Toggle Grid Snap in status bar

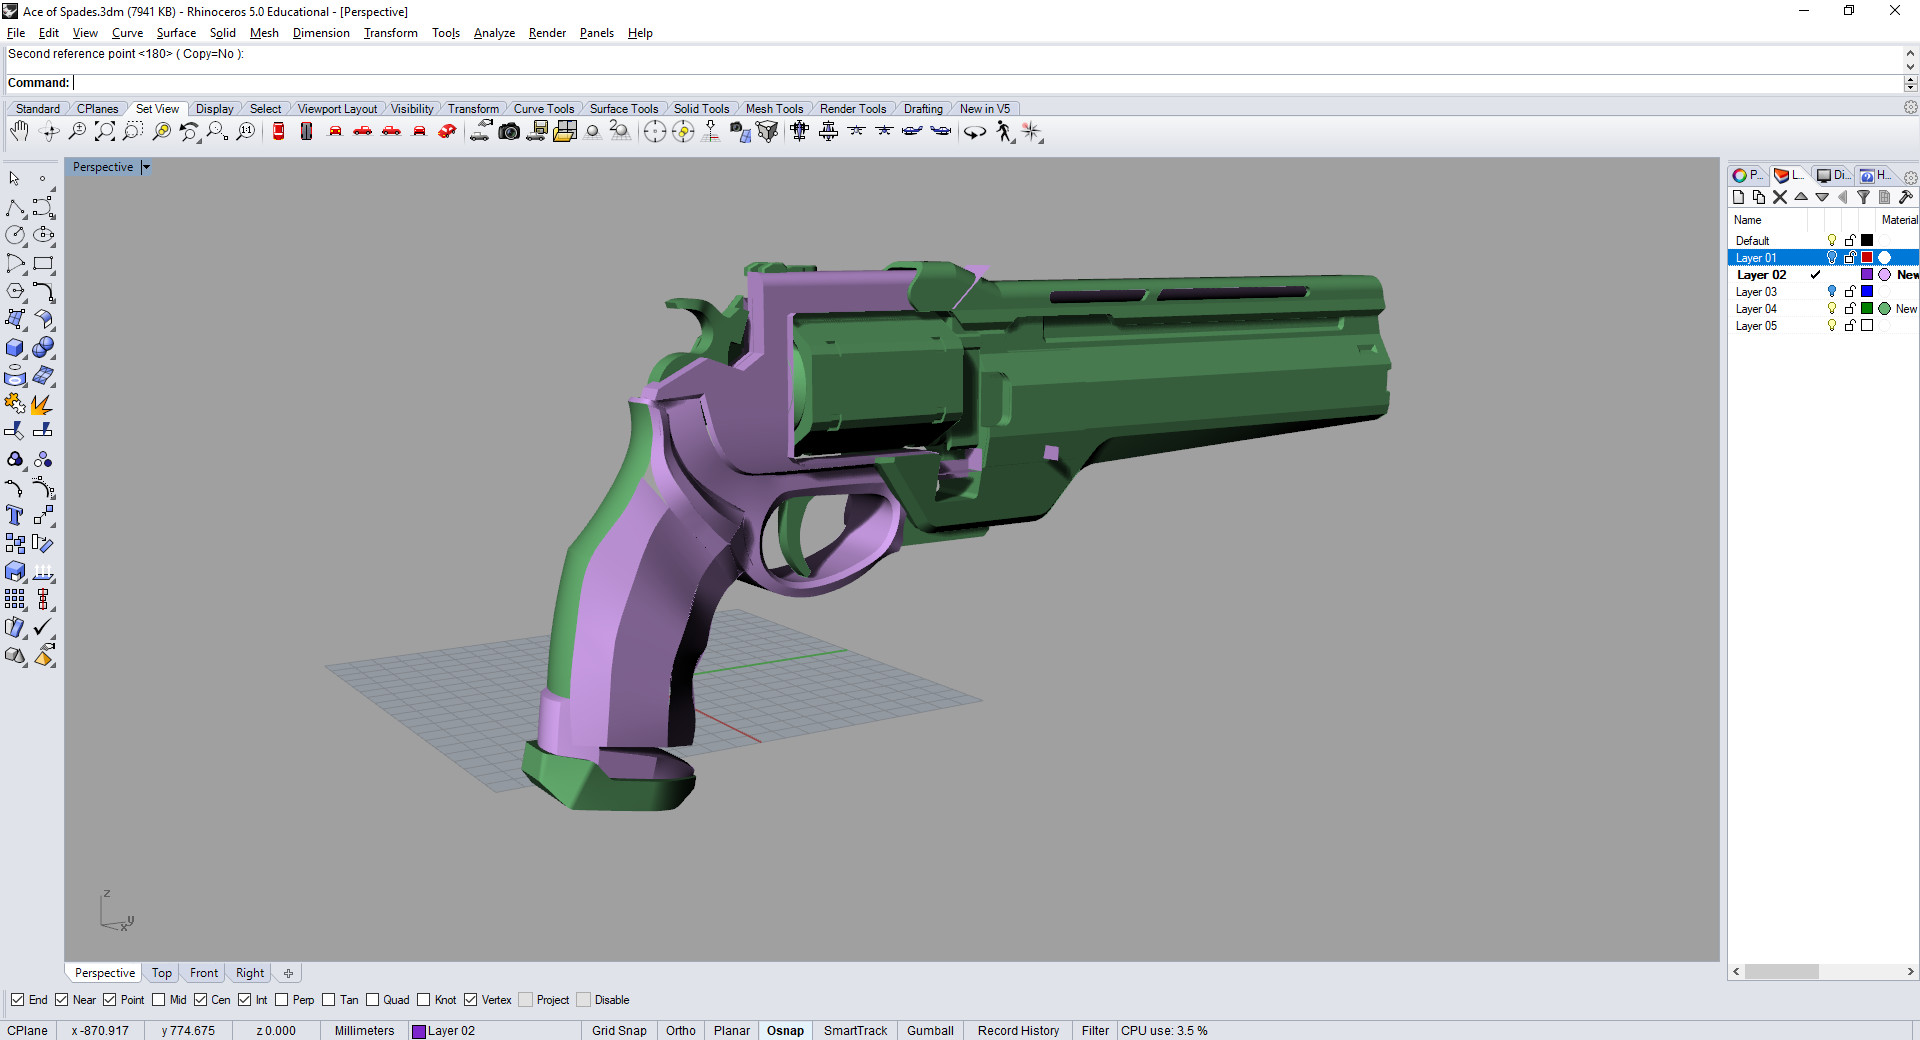pyautogui.click(x=619, y=1031)
